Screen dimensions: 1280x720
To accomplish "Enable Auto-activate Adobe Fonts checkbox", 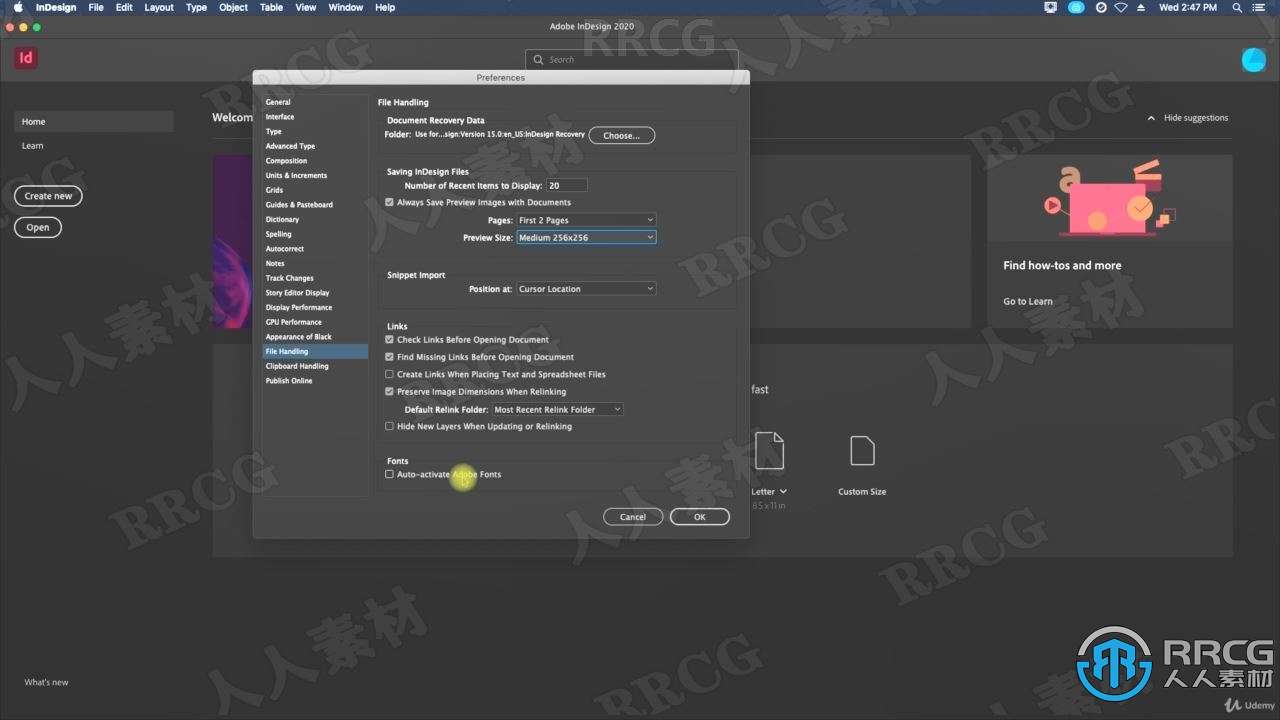I will 389,474.
